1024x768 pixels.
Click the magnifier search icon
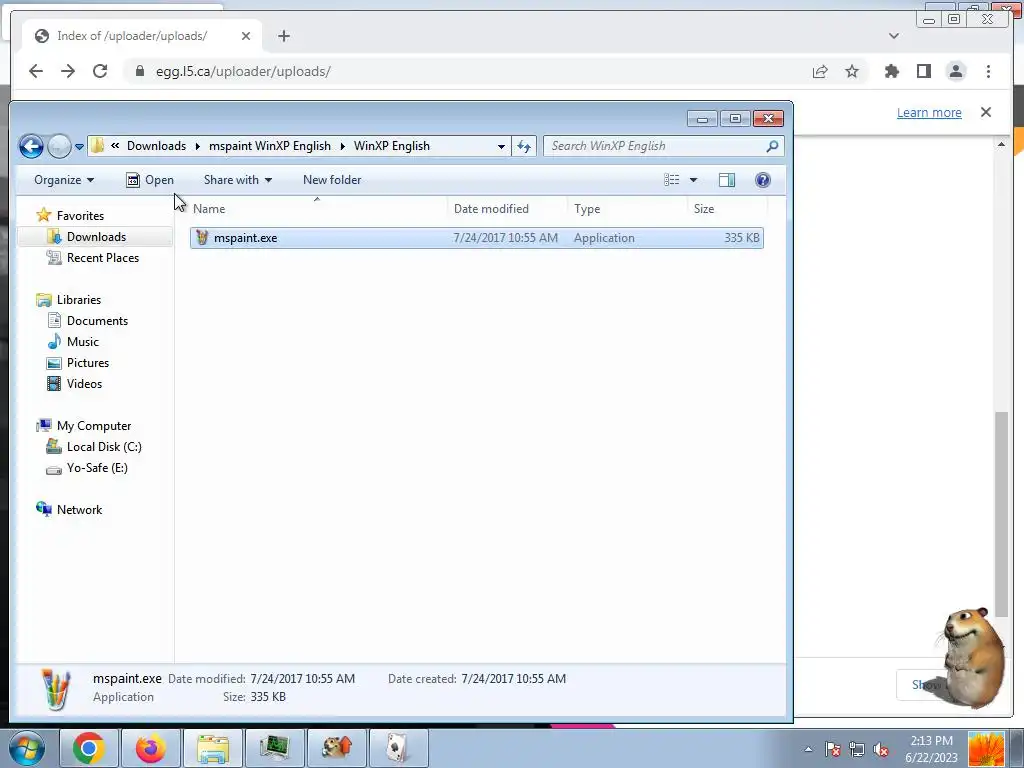coord(773,146)
